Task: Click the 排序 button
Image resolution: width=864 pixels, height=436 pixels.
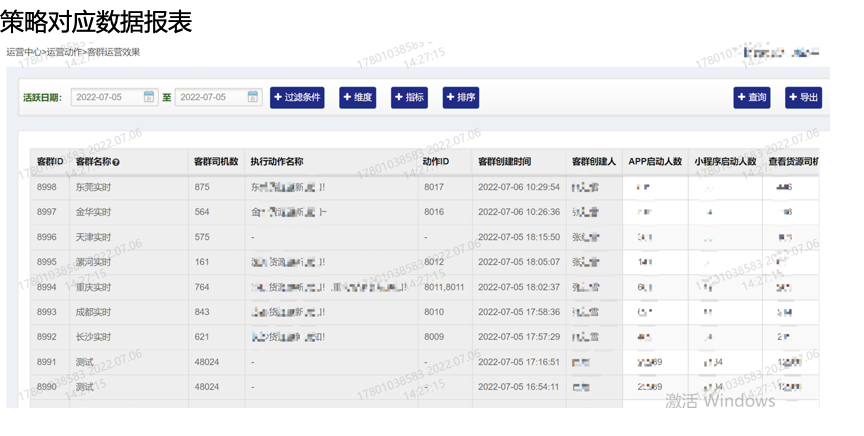Action: point(461,98)
